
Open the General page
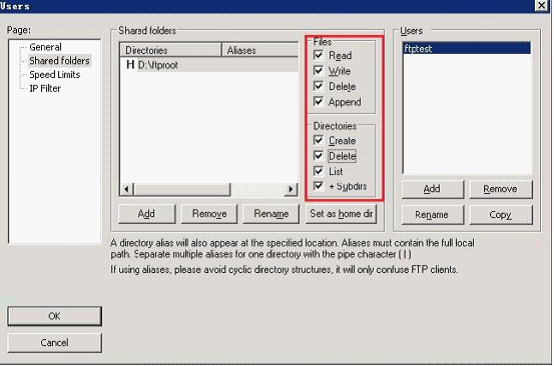(45, 47)
